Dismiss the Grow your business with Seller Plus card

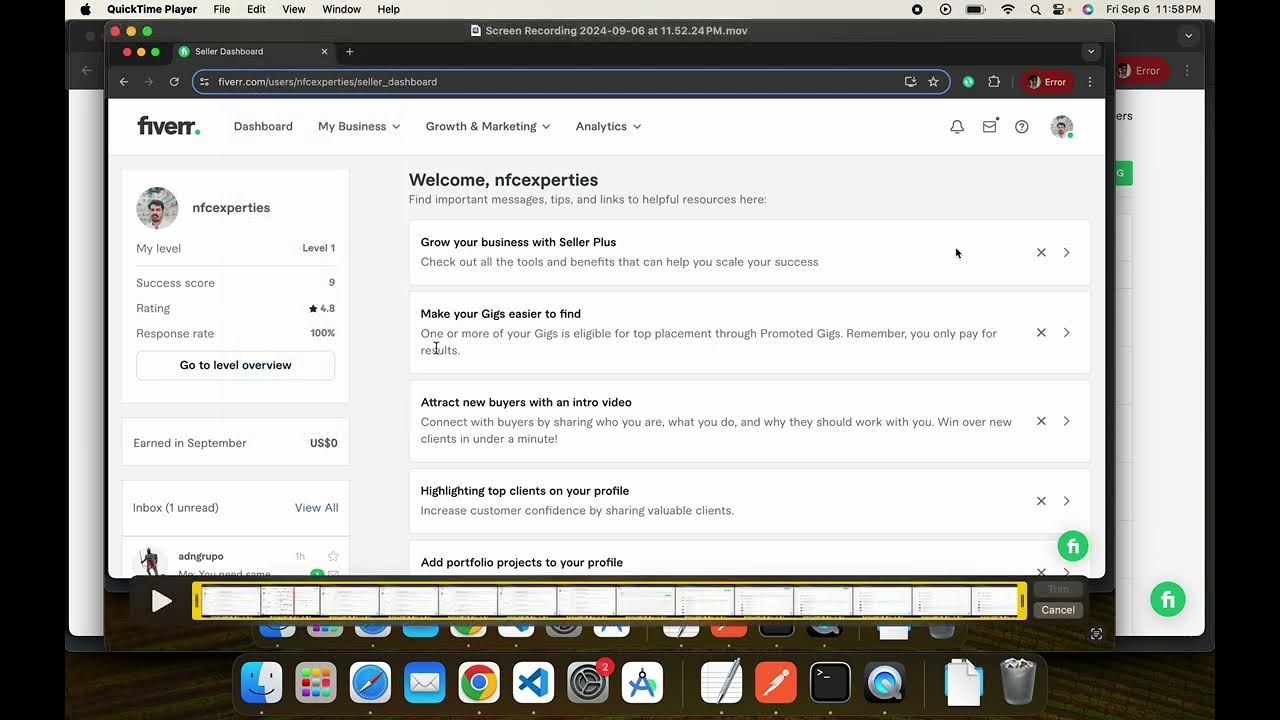tap(1041, 253)
